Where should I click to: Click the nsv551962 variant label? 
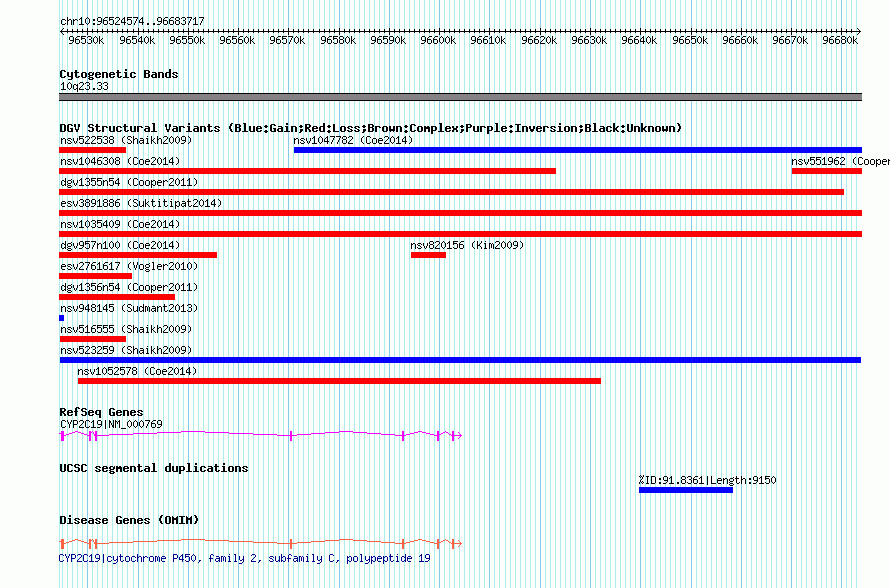pyautogui.click(x=841, y=161)
